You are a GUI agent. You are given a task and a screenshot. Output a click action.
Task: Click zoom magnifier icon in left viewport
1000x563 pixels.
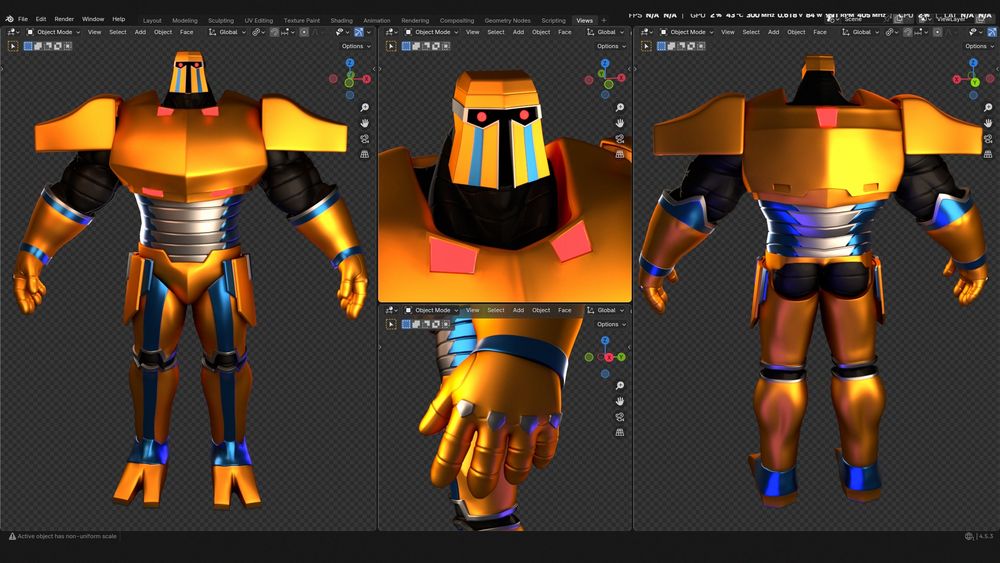tap(364, 108)
